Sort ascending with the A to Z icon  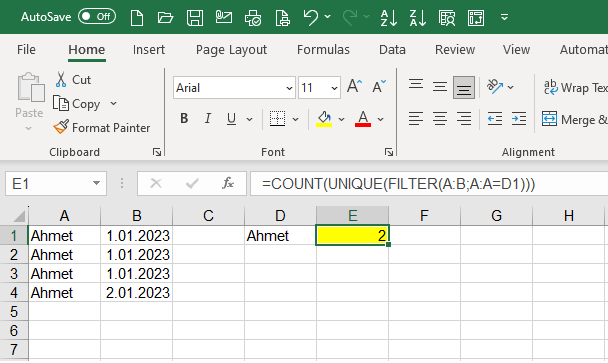coord(389,18)
